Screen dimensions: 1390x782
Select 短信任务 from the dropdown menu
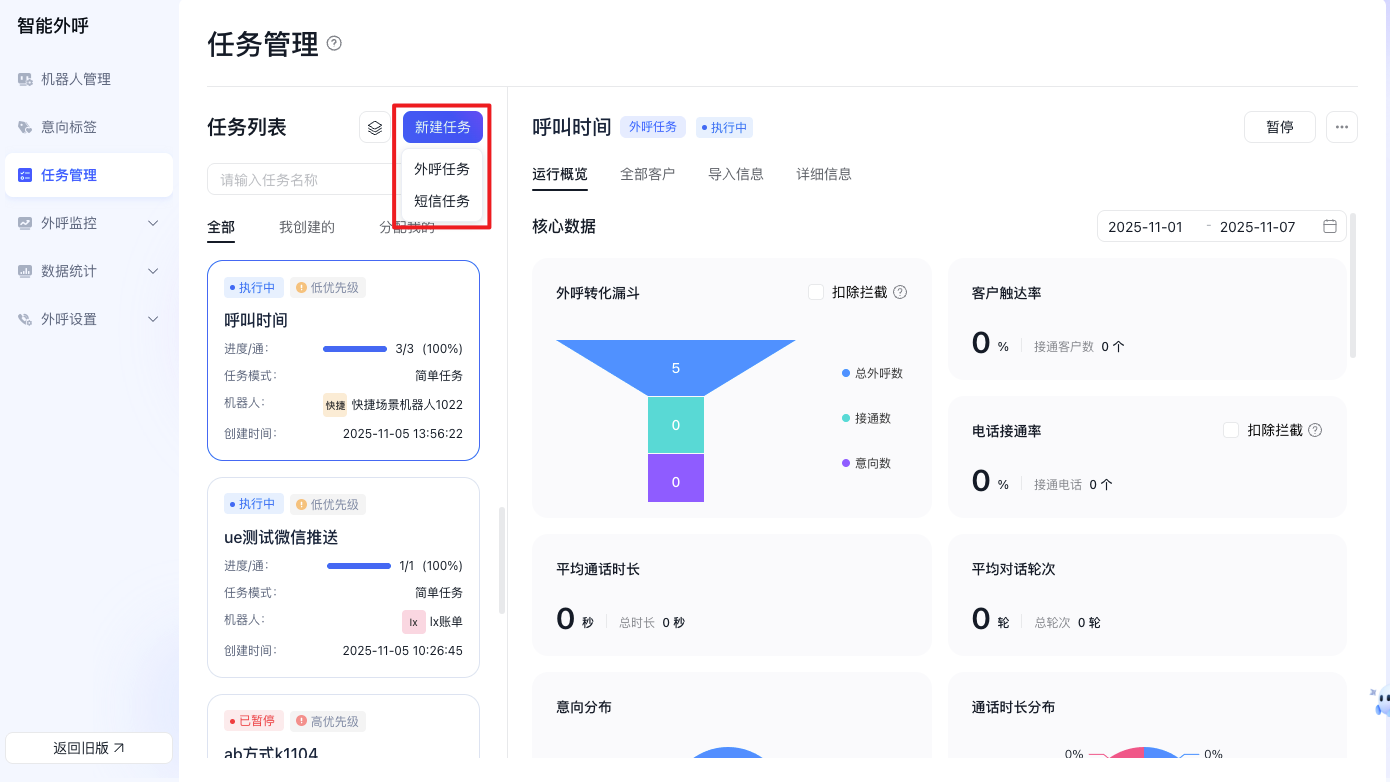pyautogui.click(x=442, y=201)
